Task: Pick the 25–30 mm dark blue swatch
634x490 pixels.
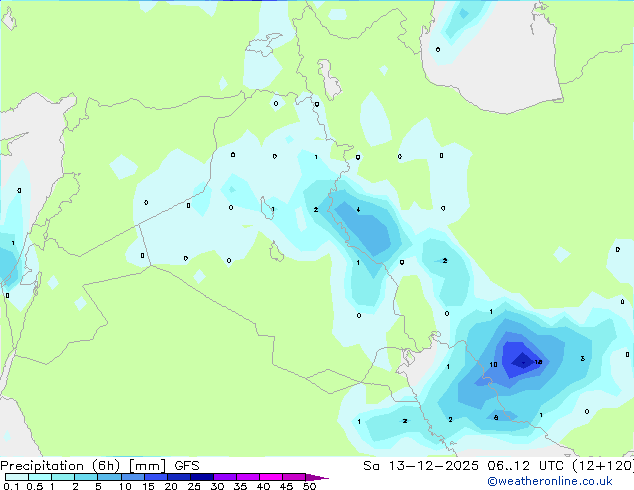Action: tap(202, 477)
